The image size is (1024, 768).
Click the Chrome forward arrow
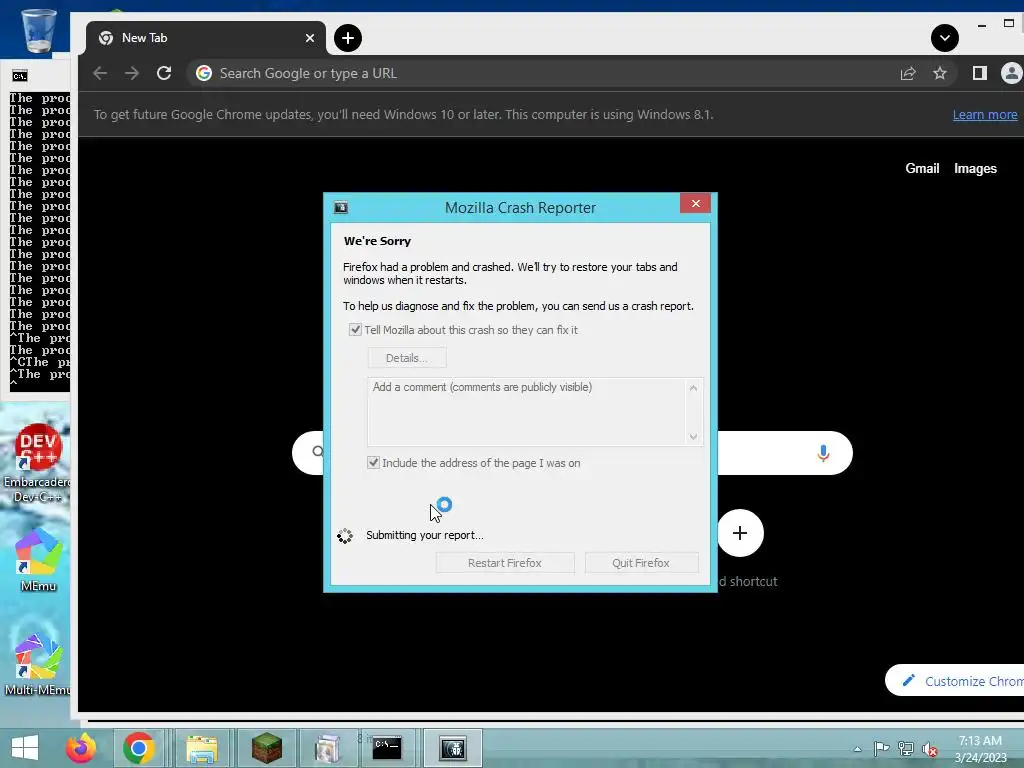click(132, 73)
